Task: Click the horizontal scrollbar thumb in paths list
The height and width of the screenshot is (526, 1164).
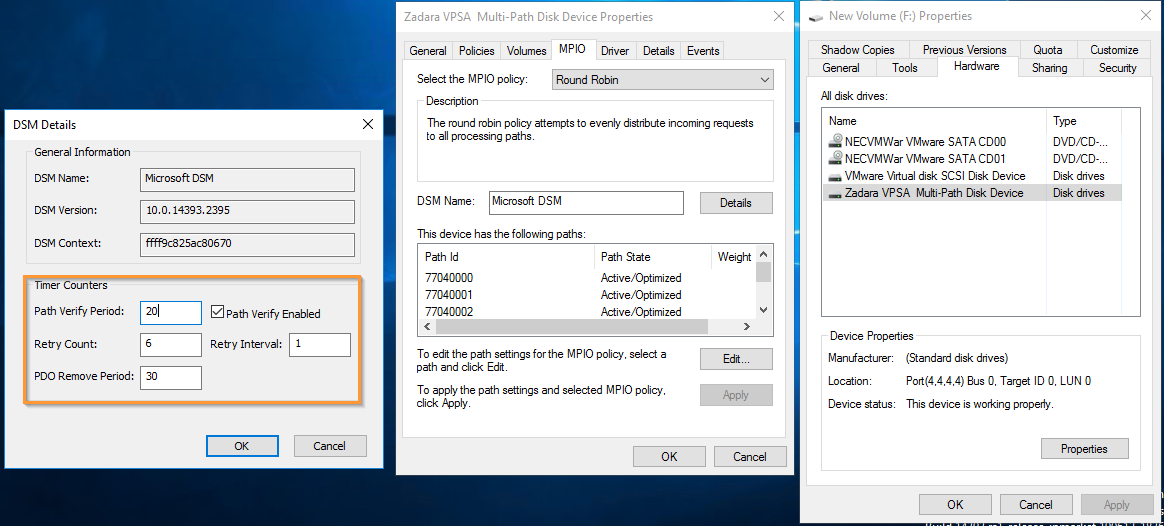Action: tap(572, 326)
